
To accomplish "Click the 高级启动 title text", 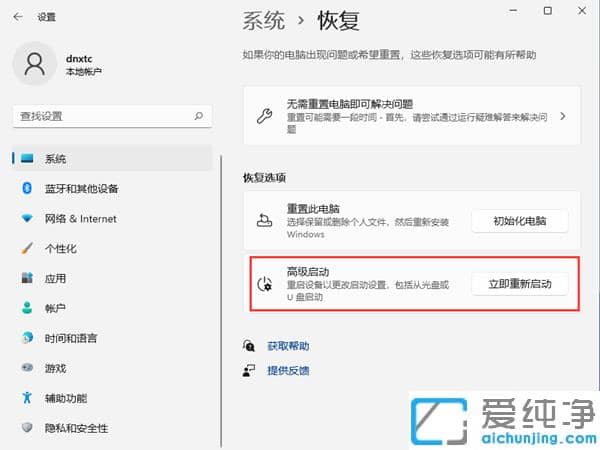I will 308,272.
